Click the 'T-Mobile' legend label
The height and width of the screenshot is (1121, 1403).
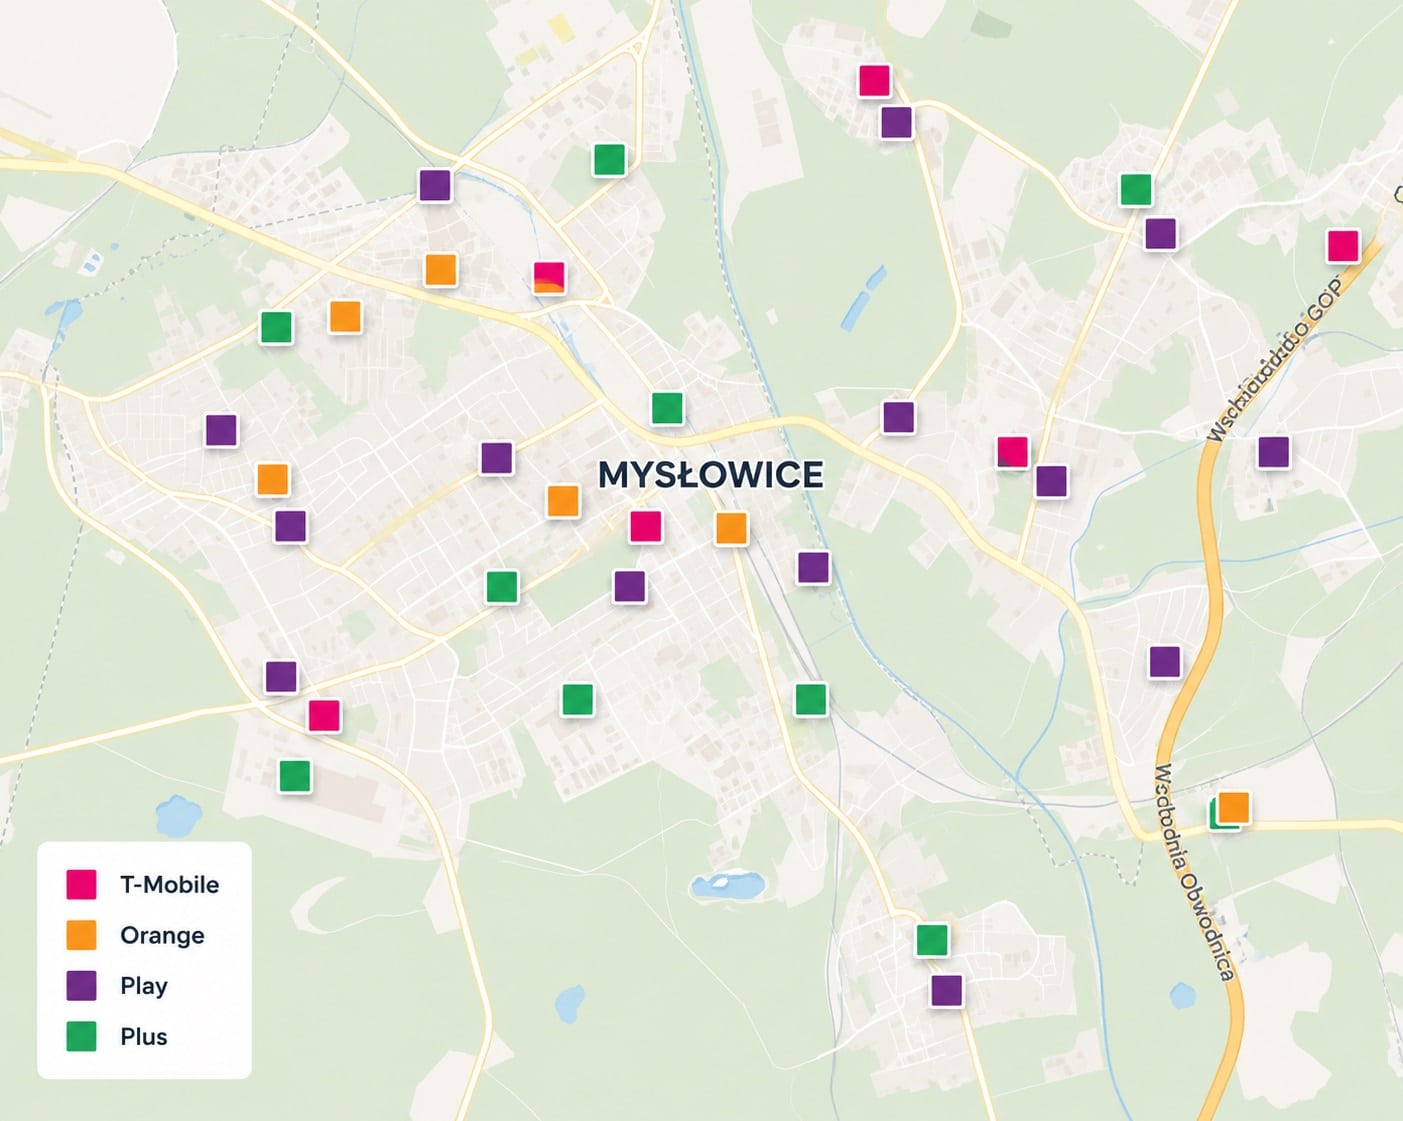coord(169,884)
